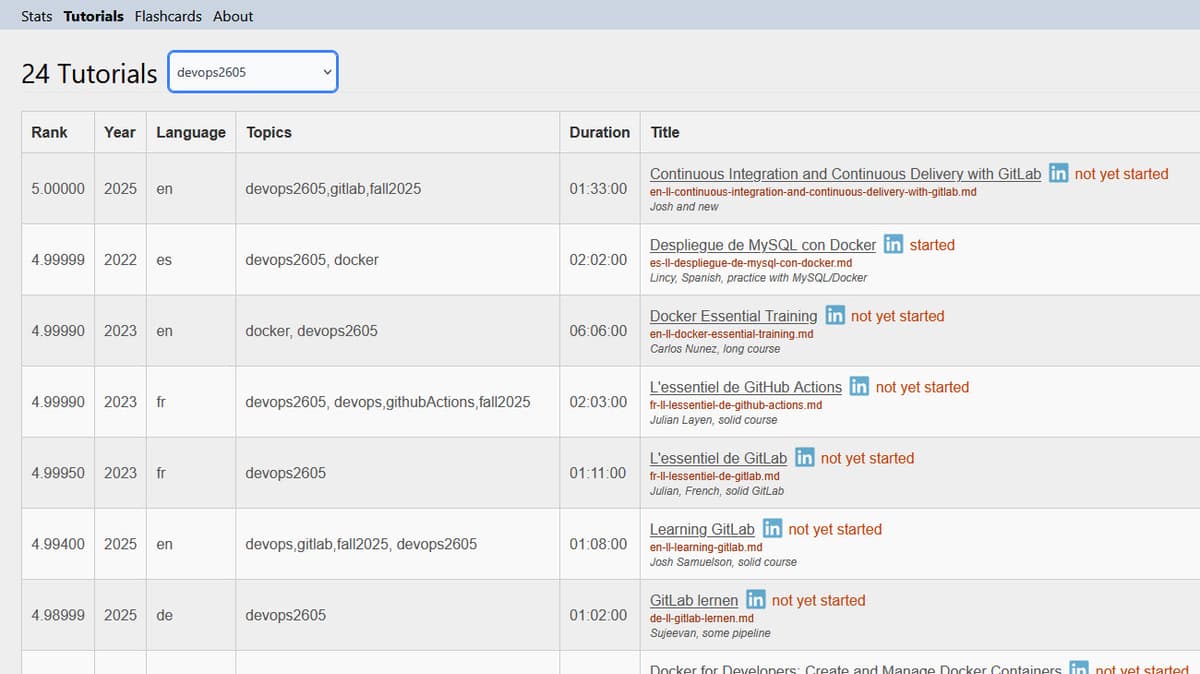Screen dimensions: 1200x674
Task: Click the LinkedIn icon for L'essentiel de GitHub Actions
Action: [x=859, y=387]
